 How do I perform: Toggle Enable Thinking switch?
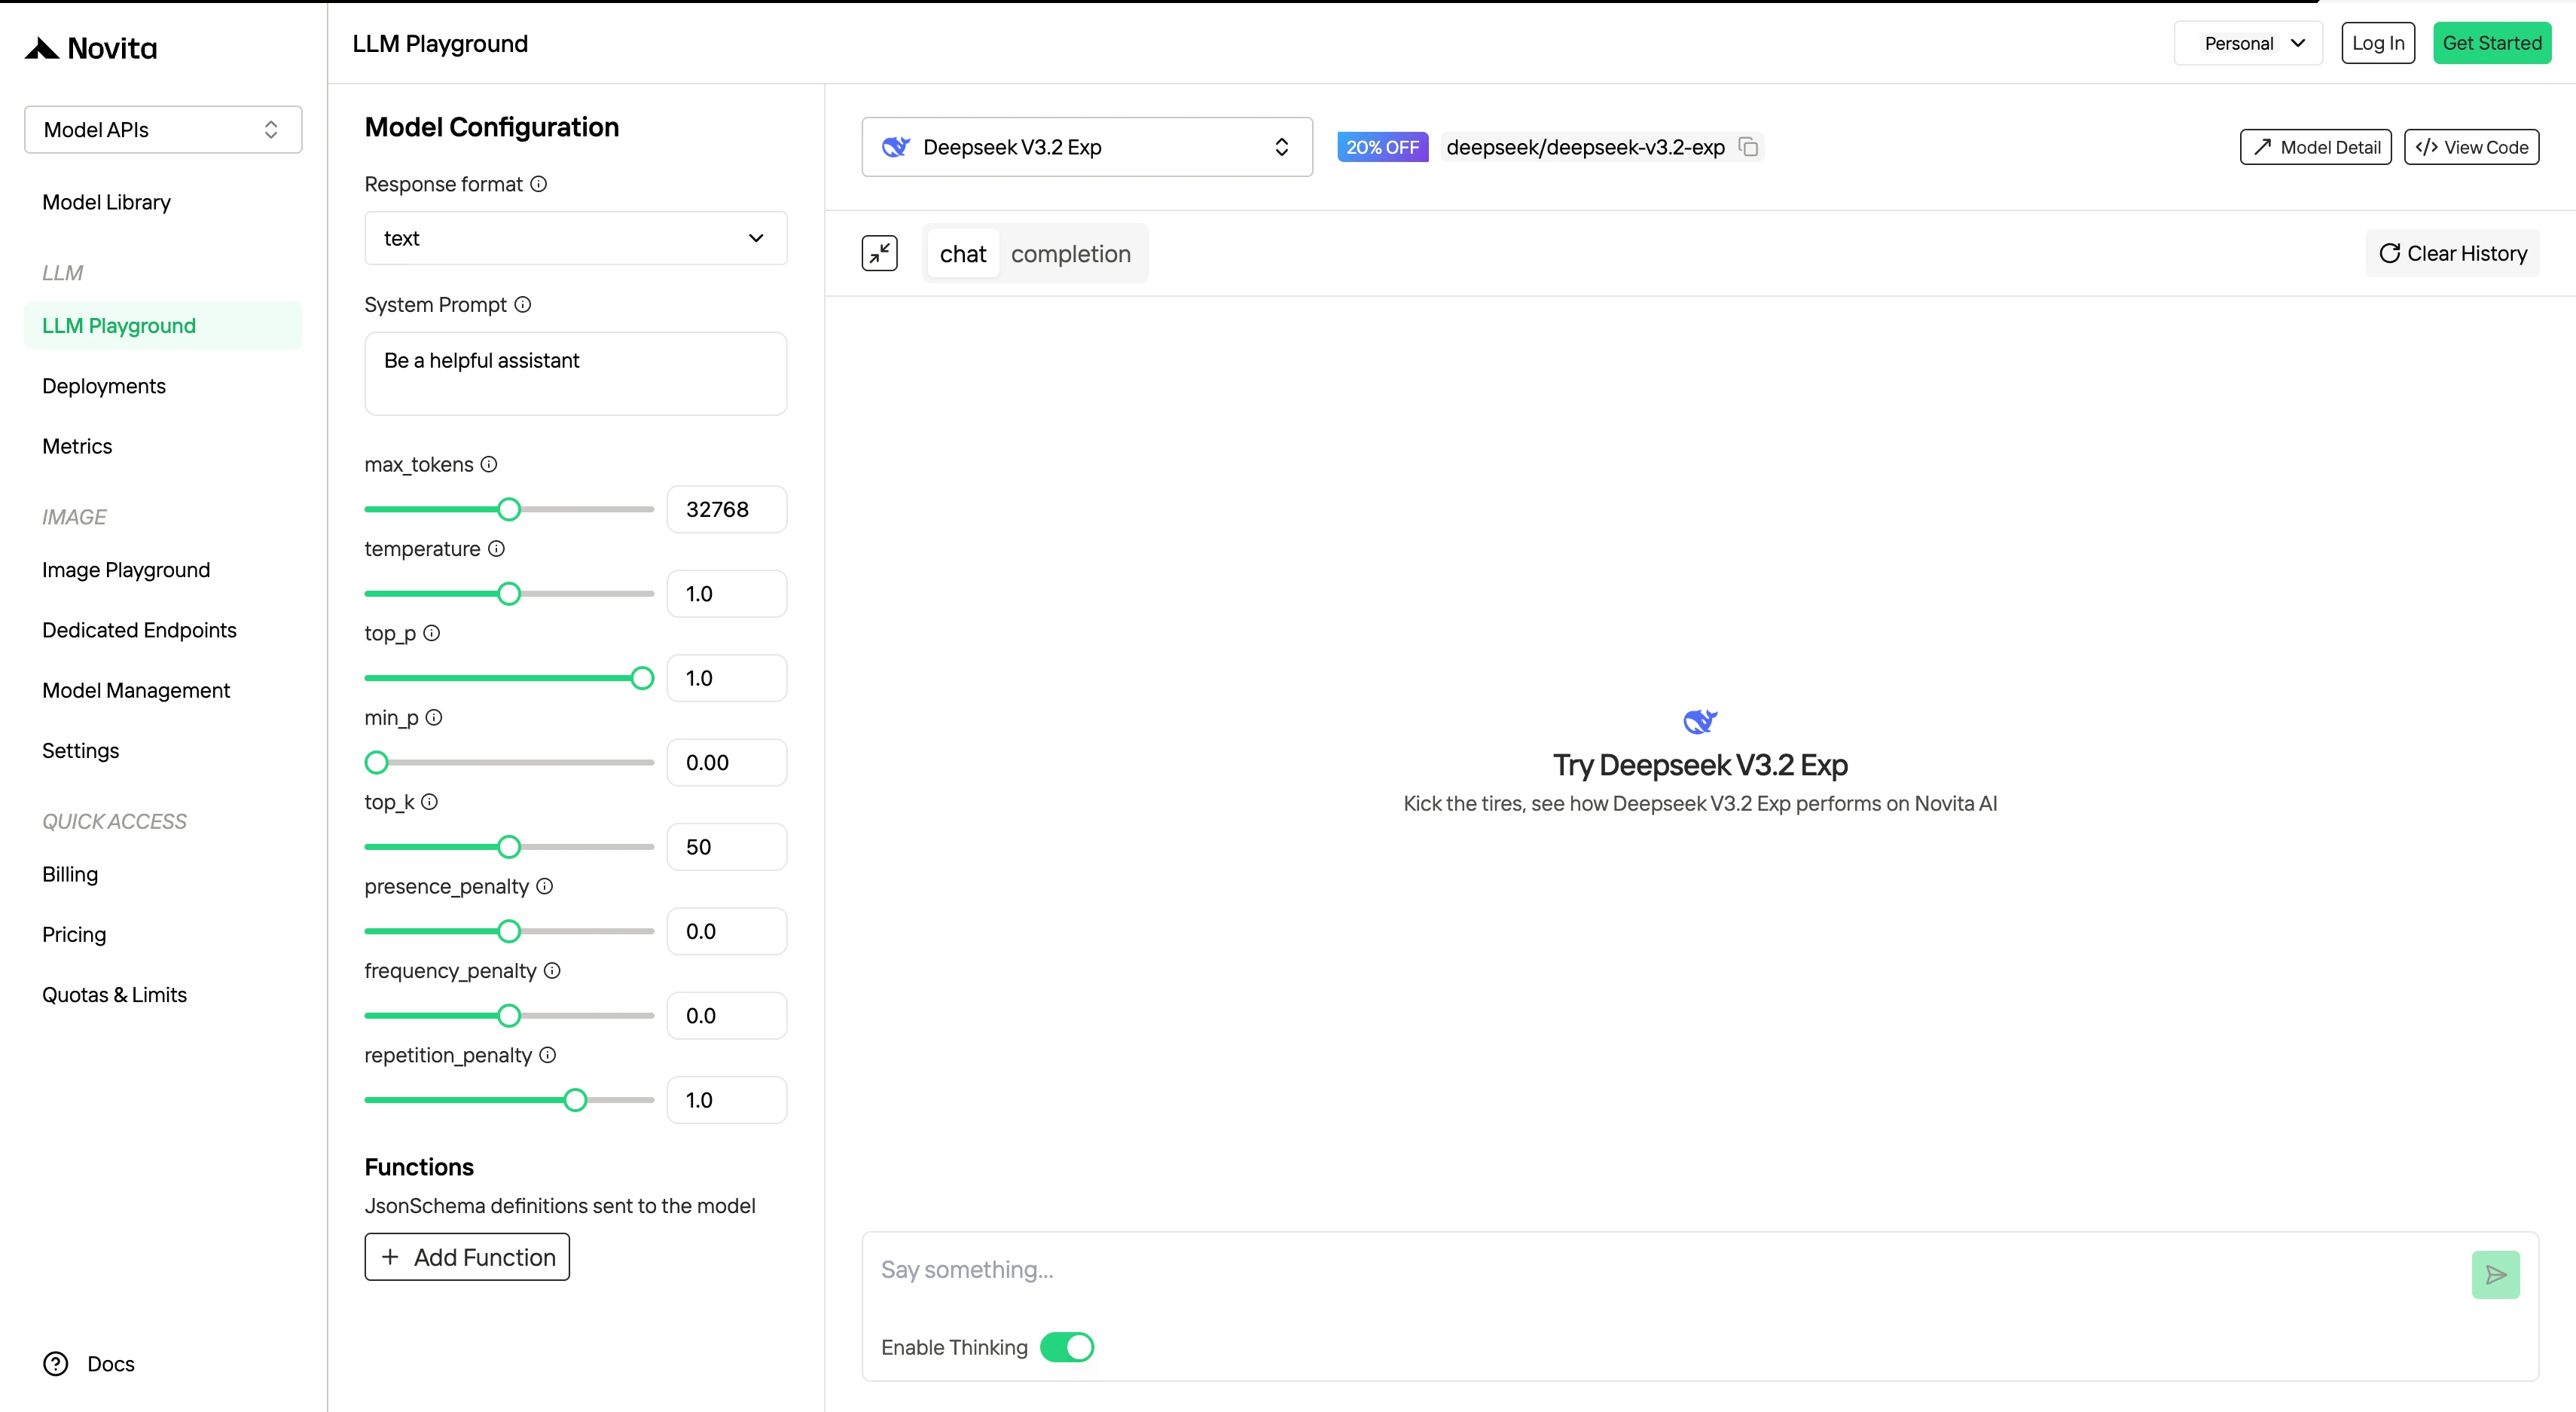(x=1067, y=1347)
